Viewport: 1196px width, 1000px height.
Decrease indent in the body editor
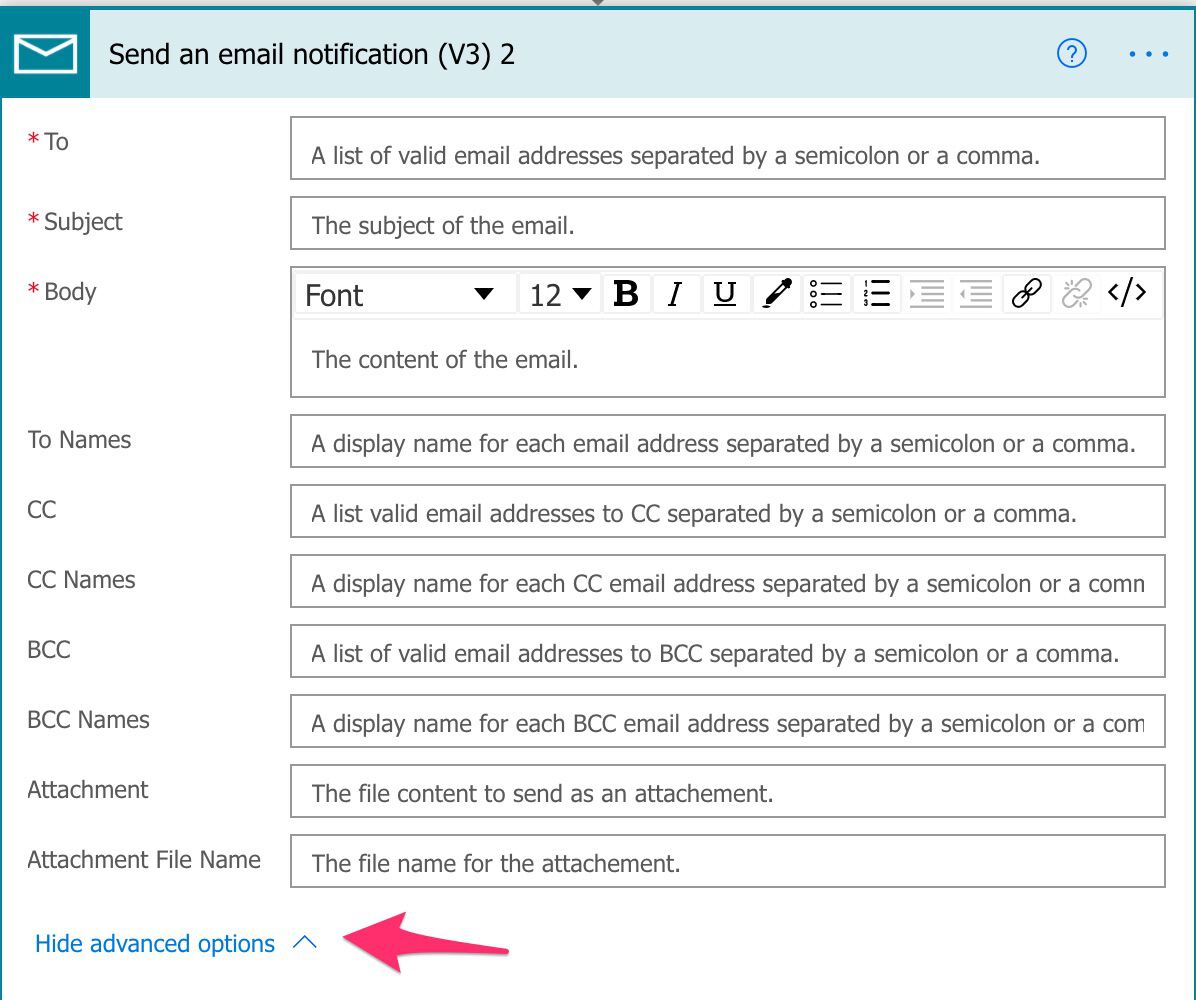pos(975,293)
